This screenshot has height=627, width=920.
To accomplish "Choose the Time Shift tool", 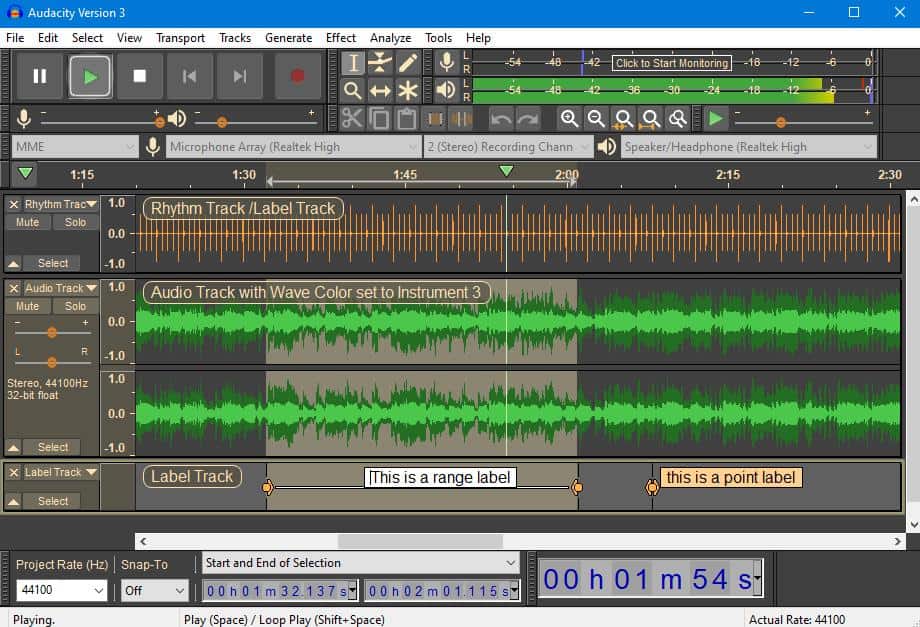I will [380, 91].
